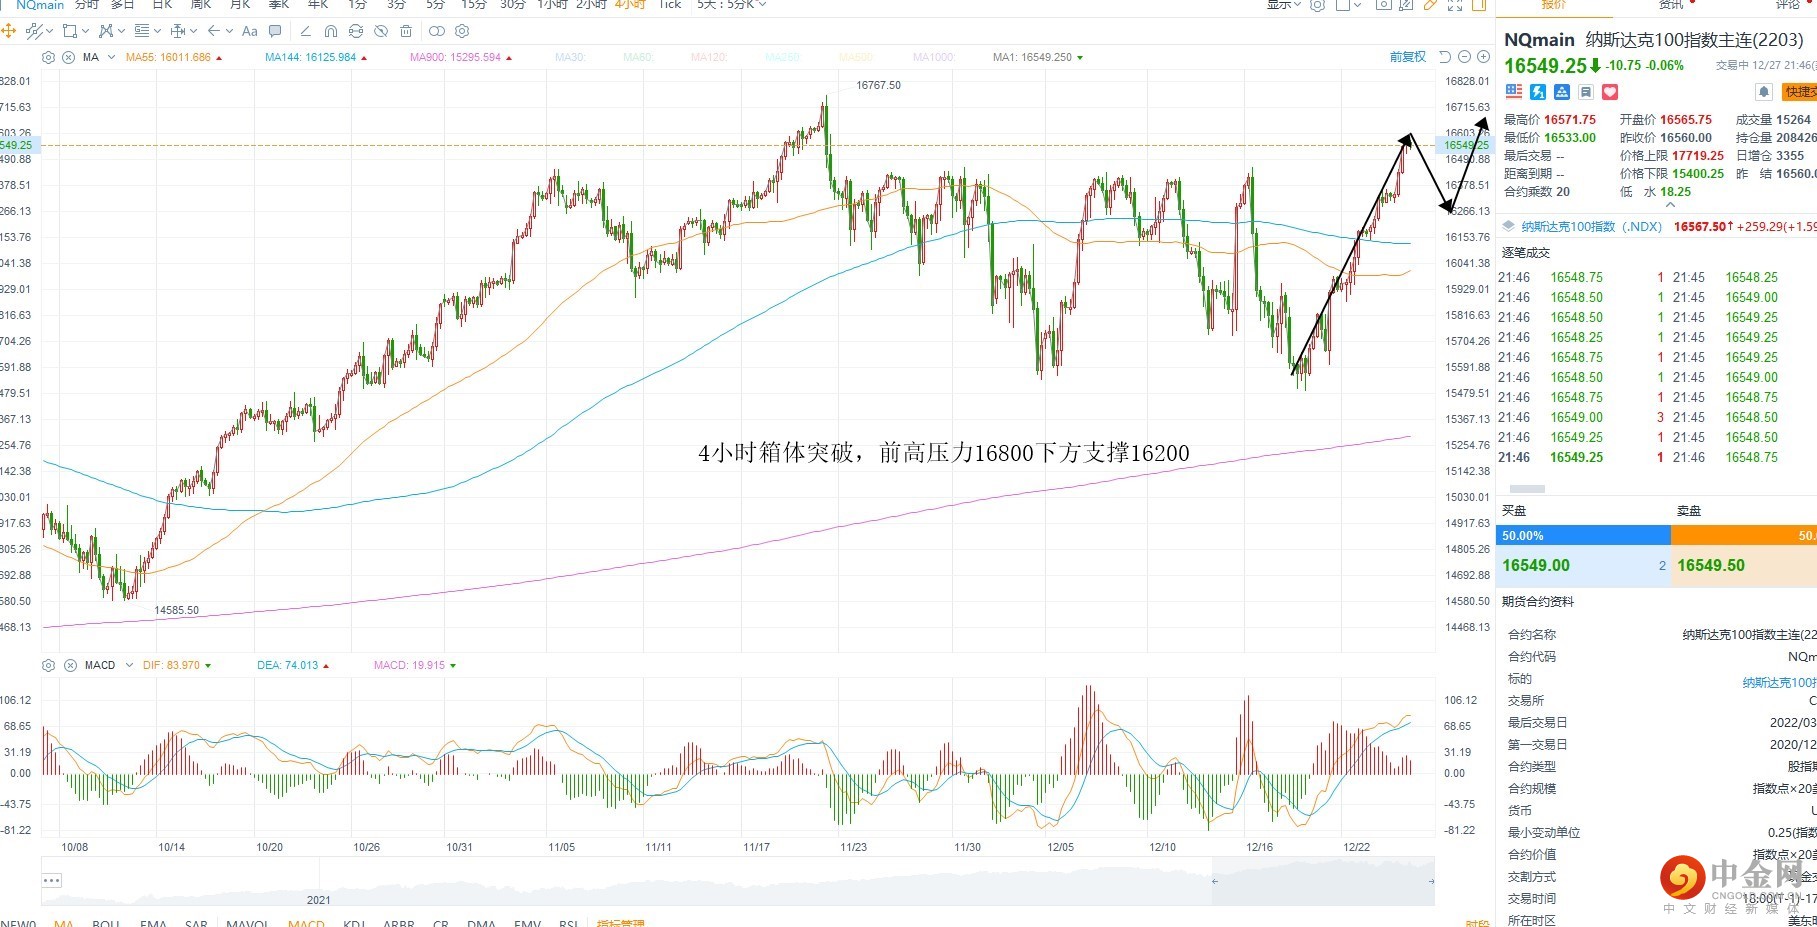Click the 前复权 adjustment button
Viewport: 1817px width, 927px height.
click(1407, 57)
